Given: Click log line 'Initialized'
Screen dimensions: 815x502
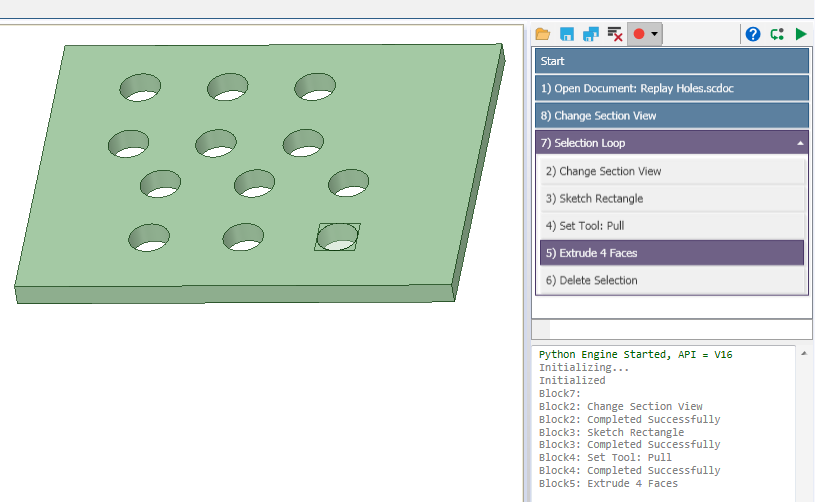Looking at the screenshot, I should tap(572, 380).
